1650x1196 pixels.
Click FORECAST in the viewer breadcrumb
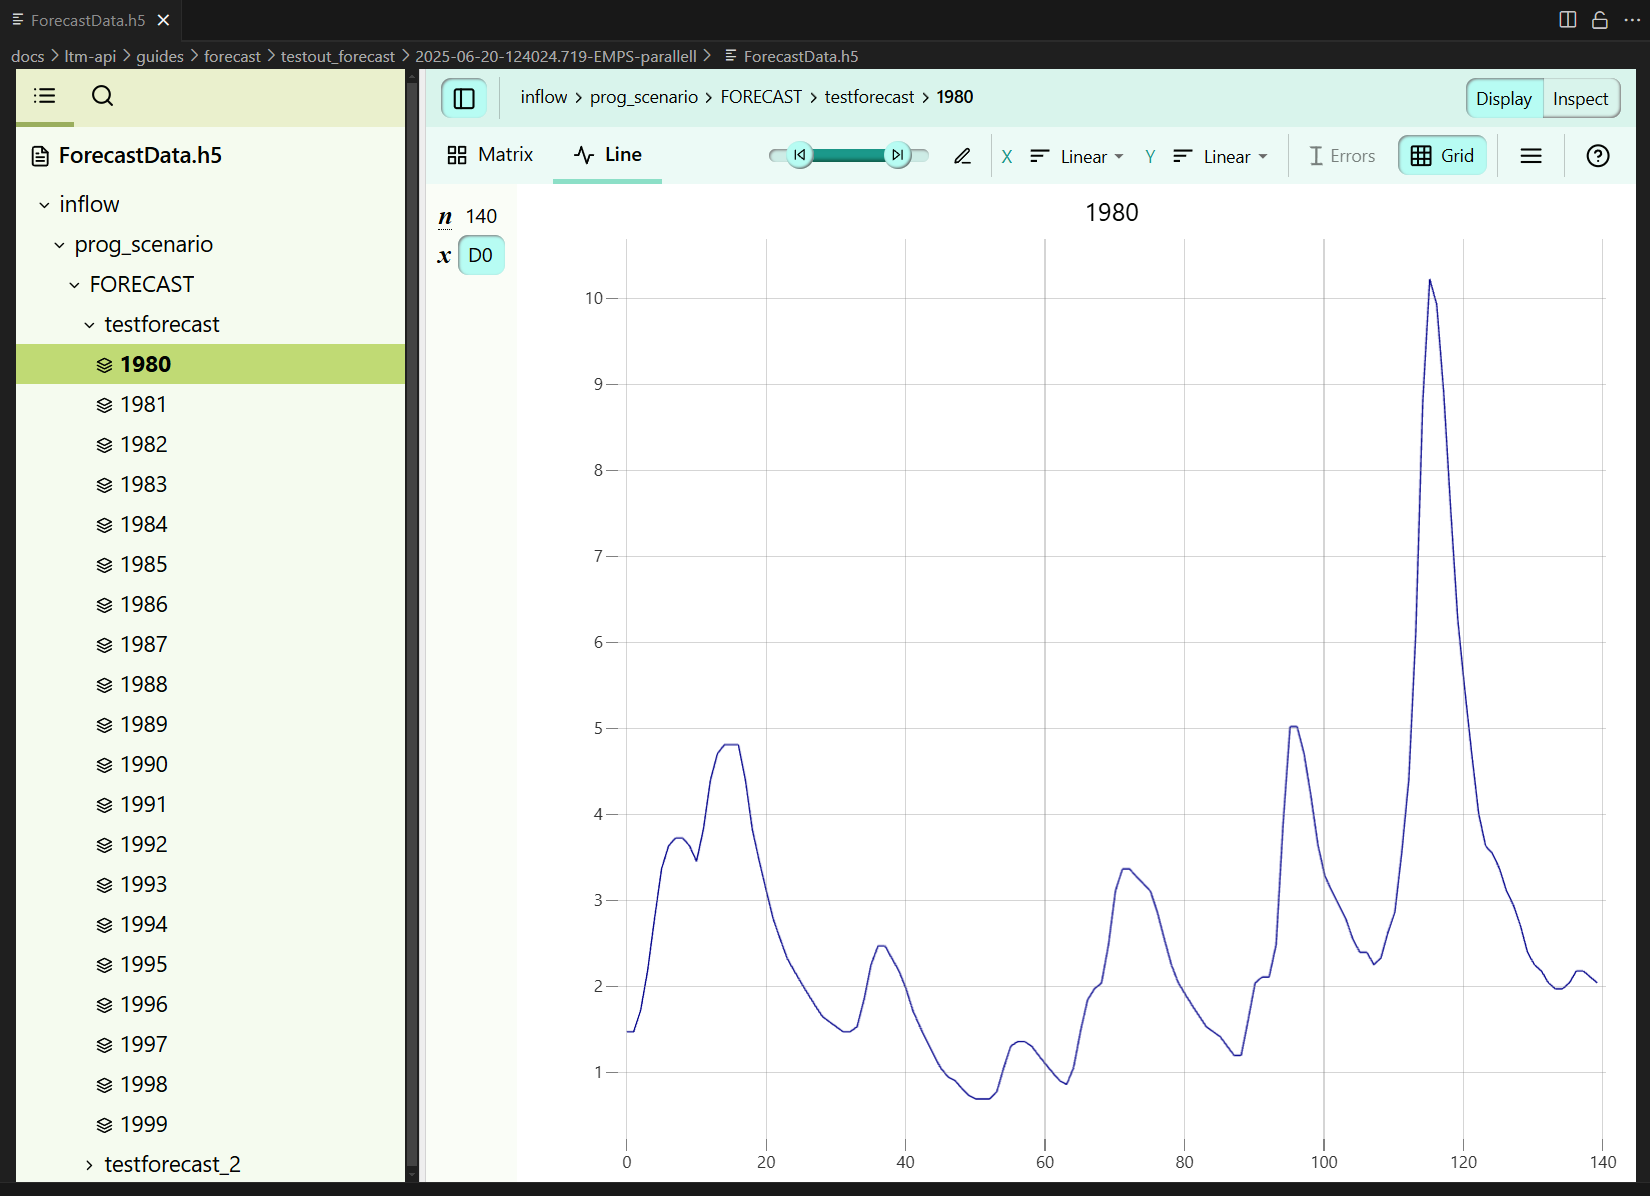[x=761, y=97]
